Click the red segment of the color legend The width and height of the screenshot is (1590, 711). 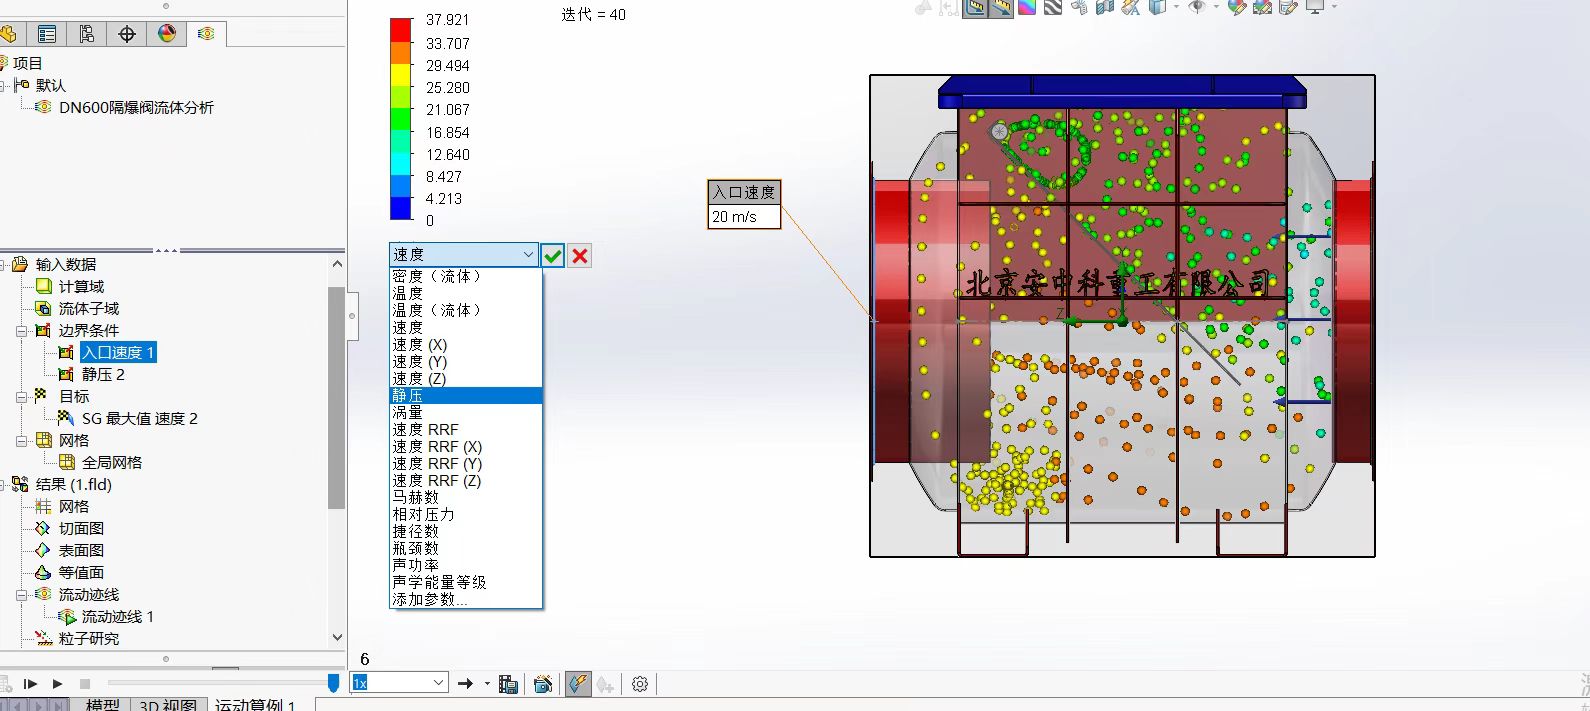(401, 29)
